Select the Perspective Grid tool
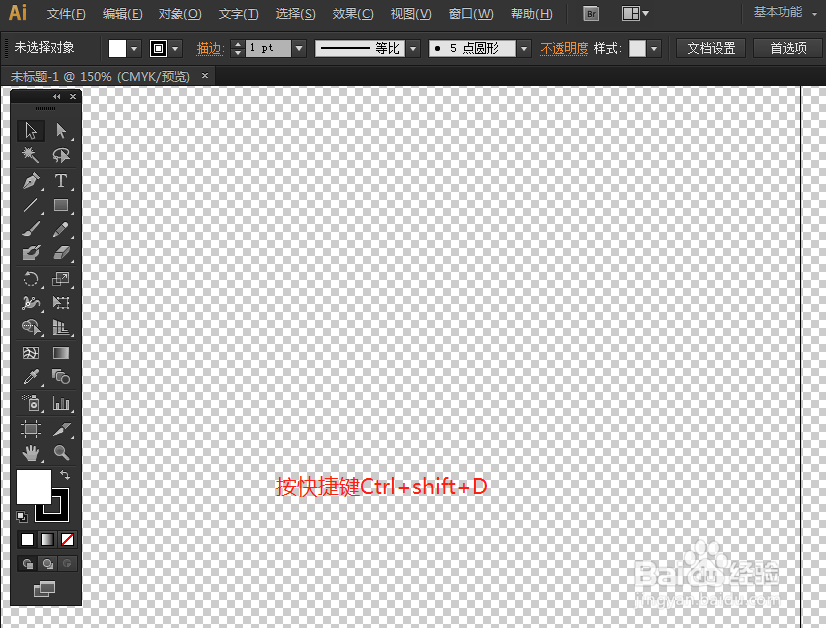This screenshot has width=826, height=628. tap(61, 327)
